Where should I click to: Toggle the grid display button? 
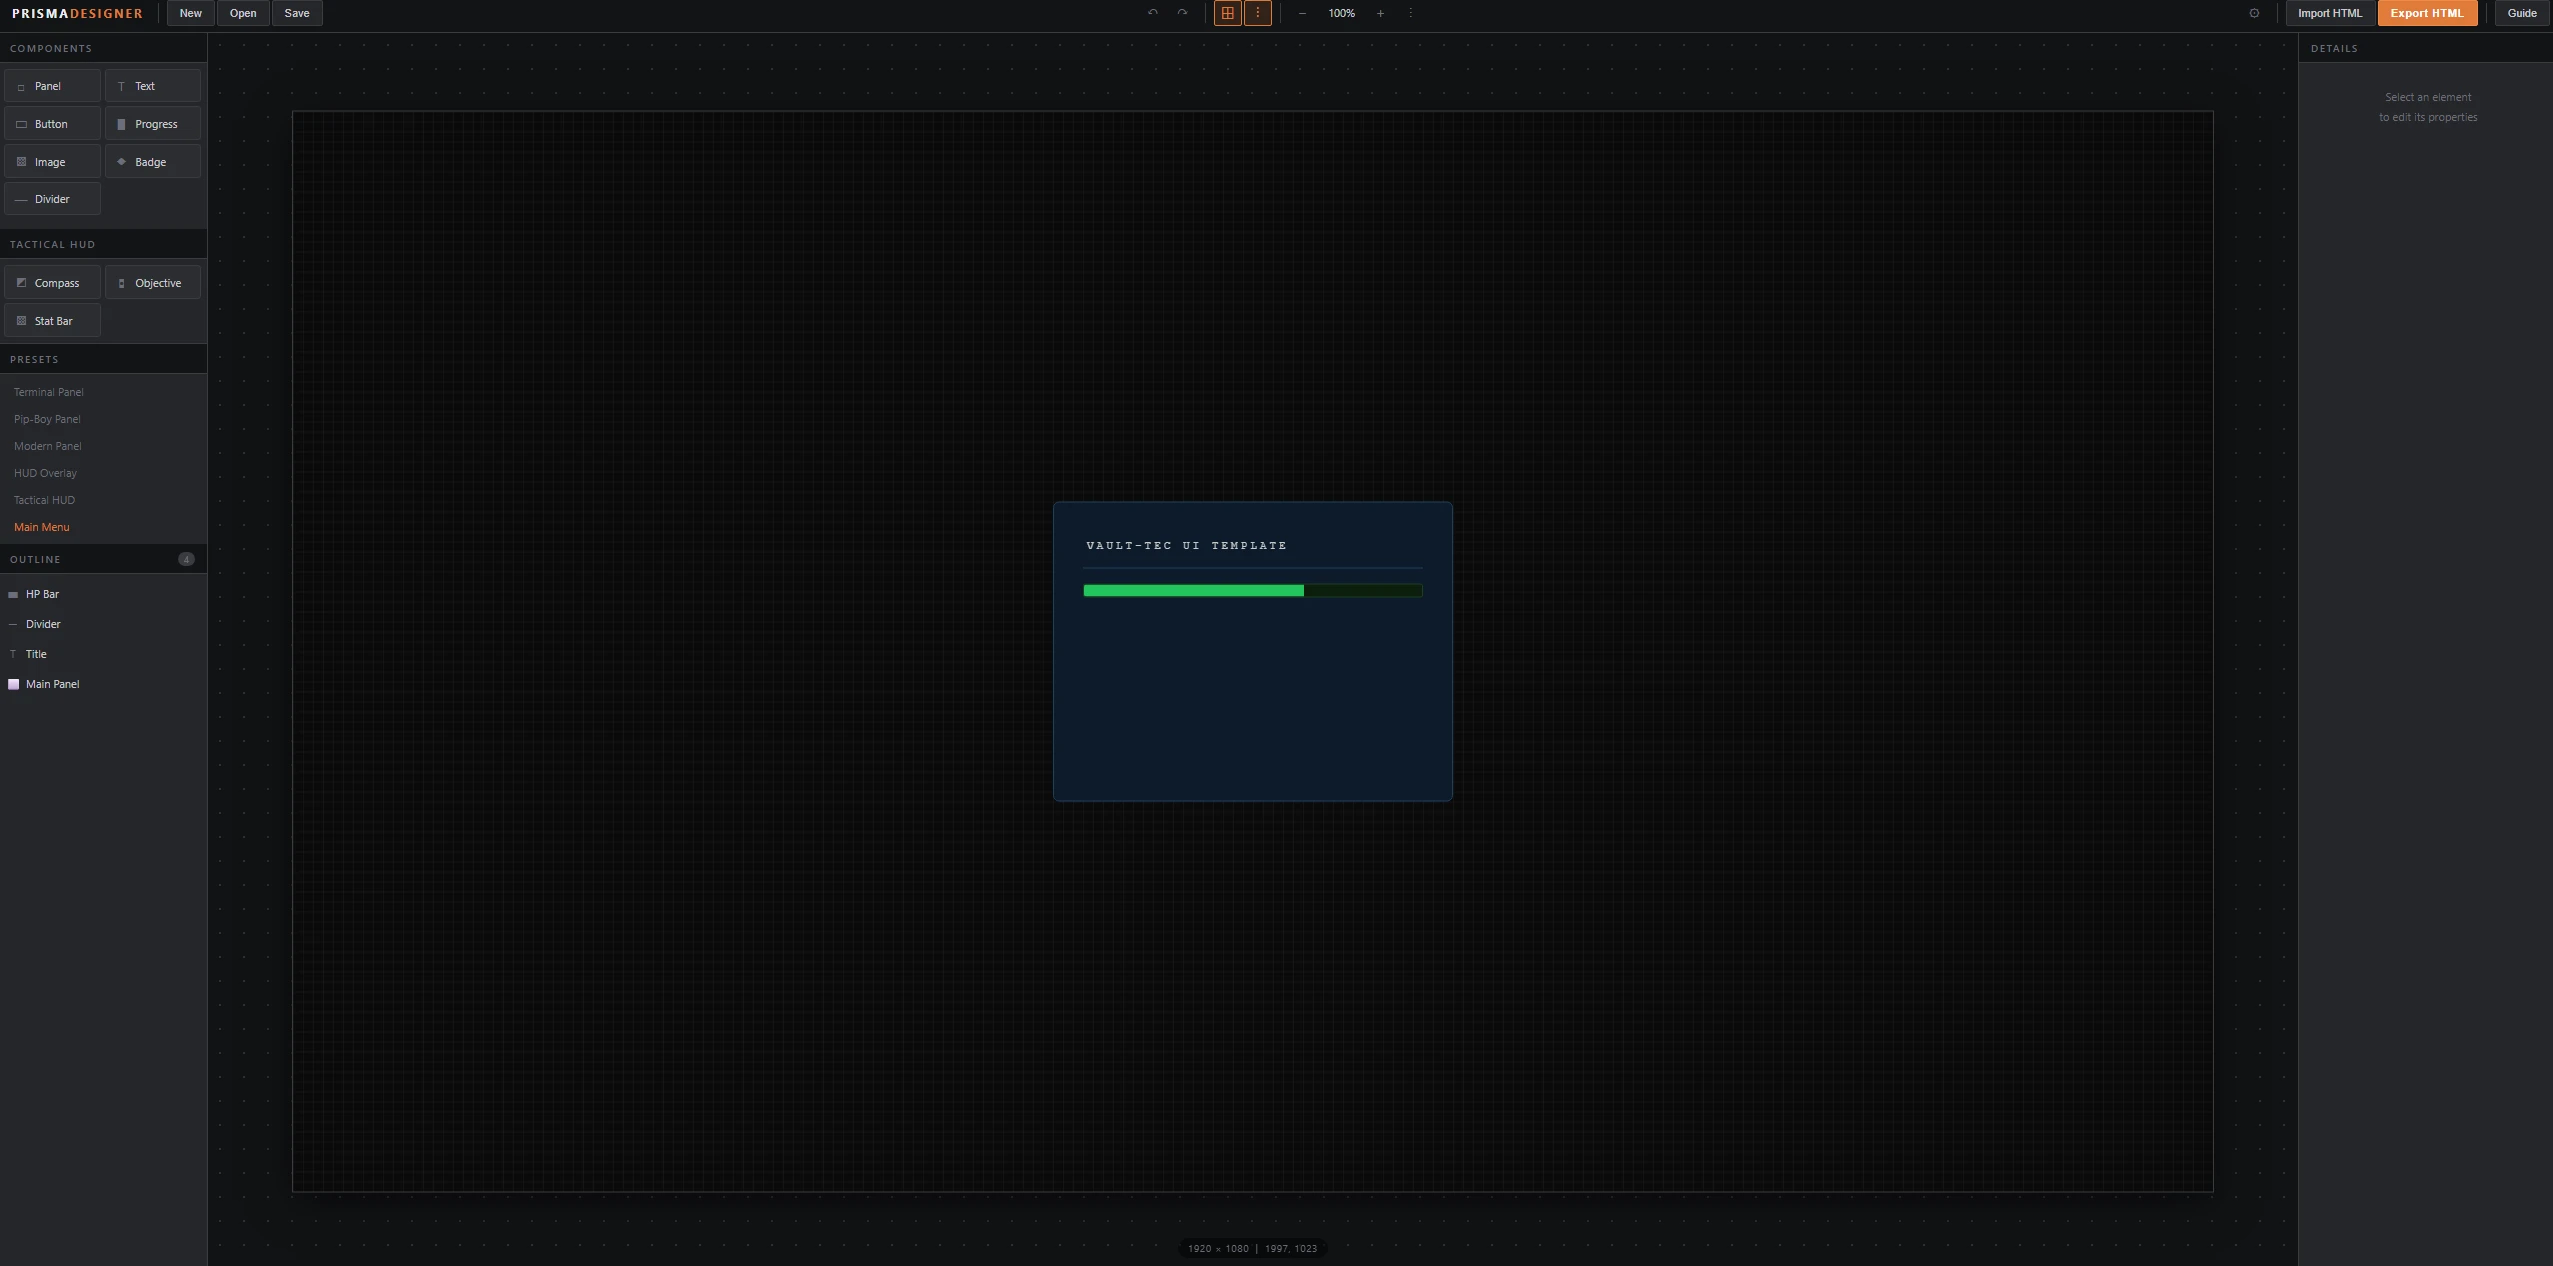(1227, 13)
